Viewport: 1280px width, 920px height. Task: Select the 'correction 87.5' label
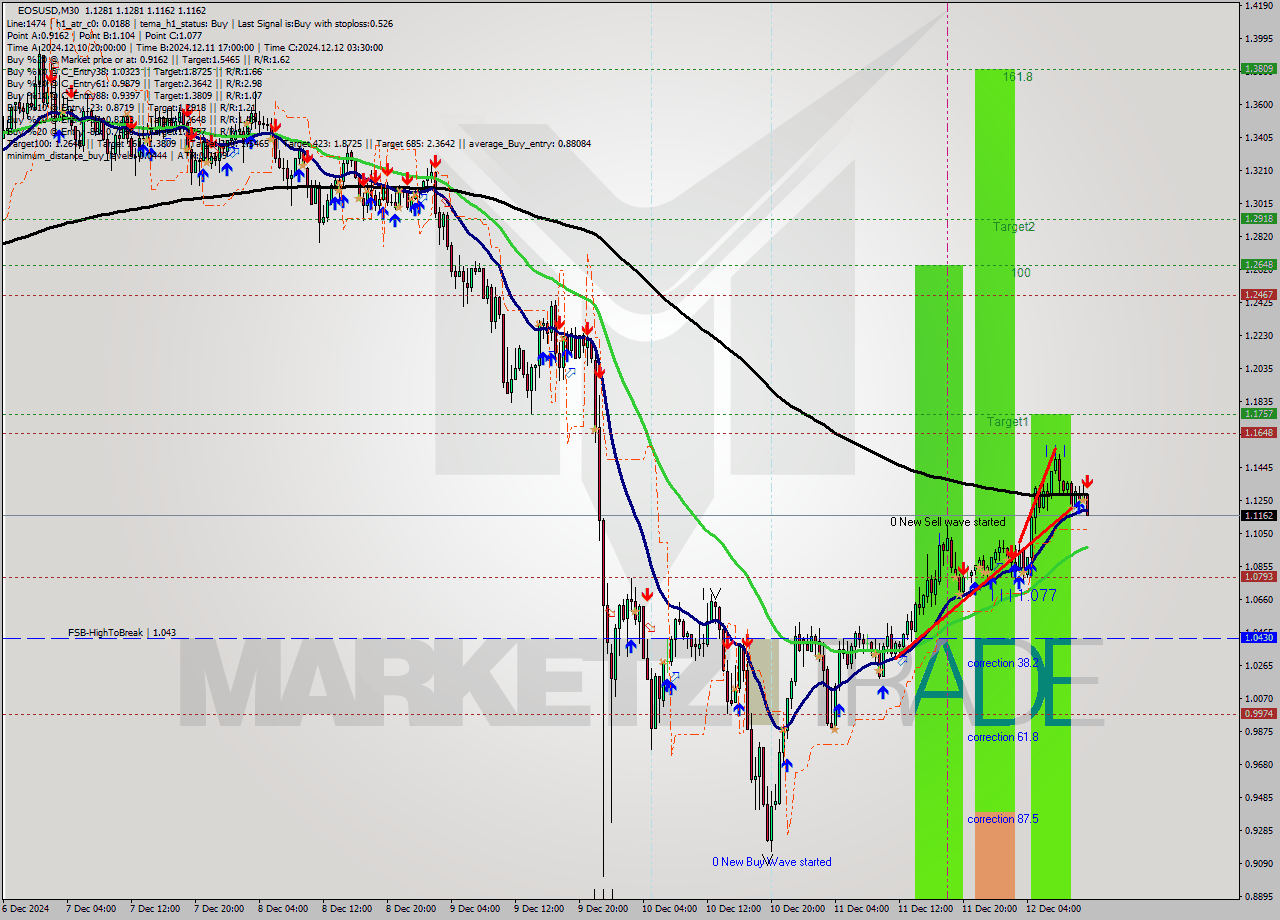tap(1003, 819)
